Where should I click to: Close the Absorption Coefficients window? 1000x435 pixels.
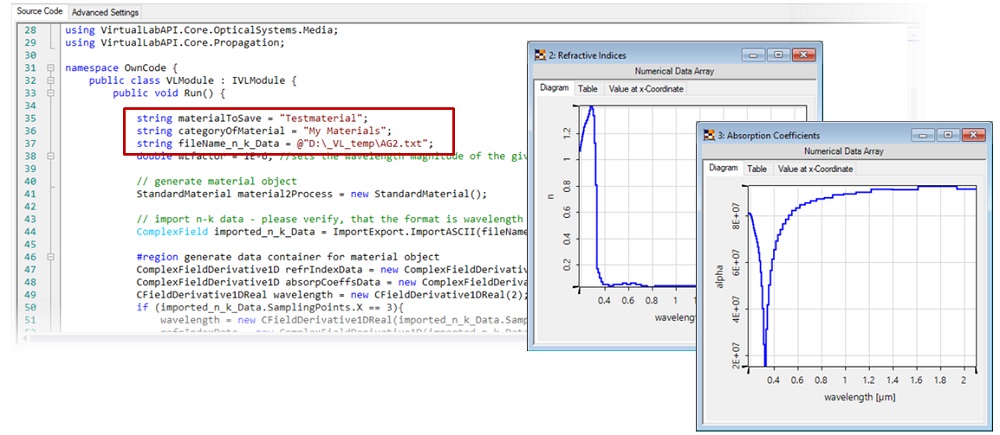[x=973, y=135]
